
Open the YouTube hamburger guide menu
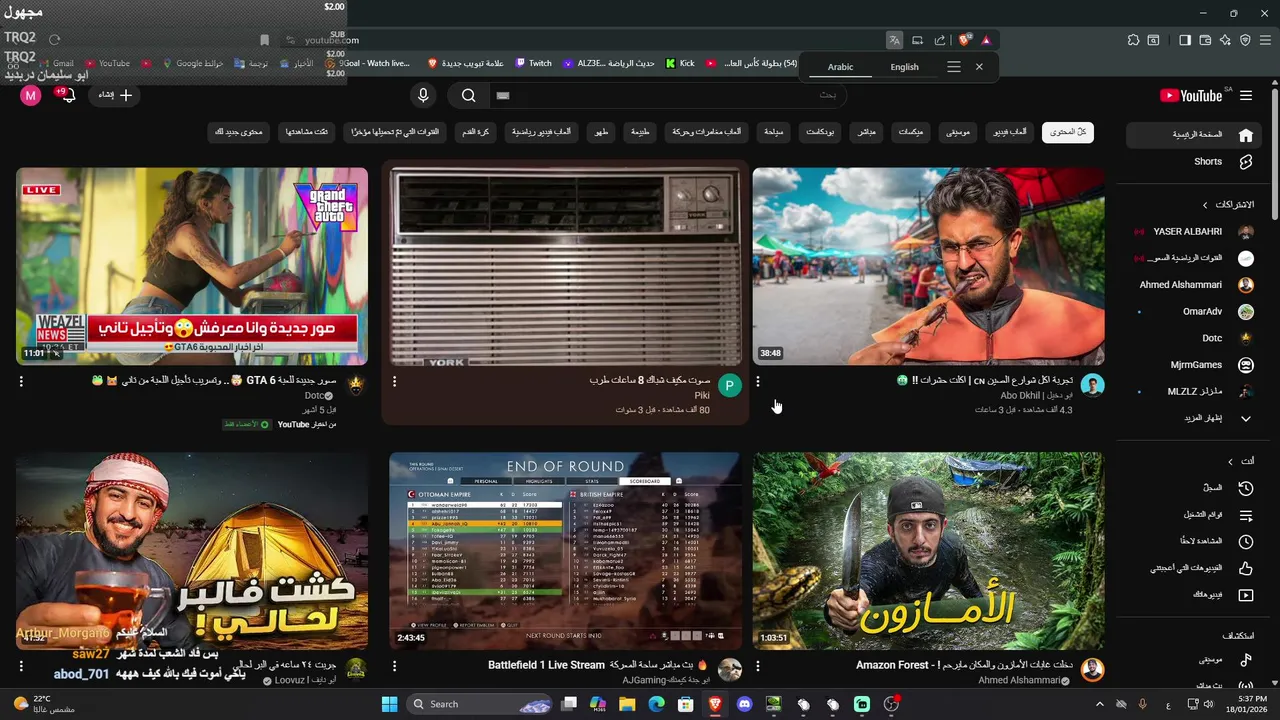click(1246, 95)
